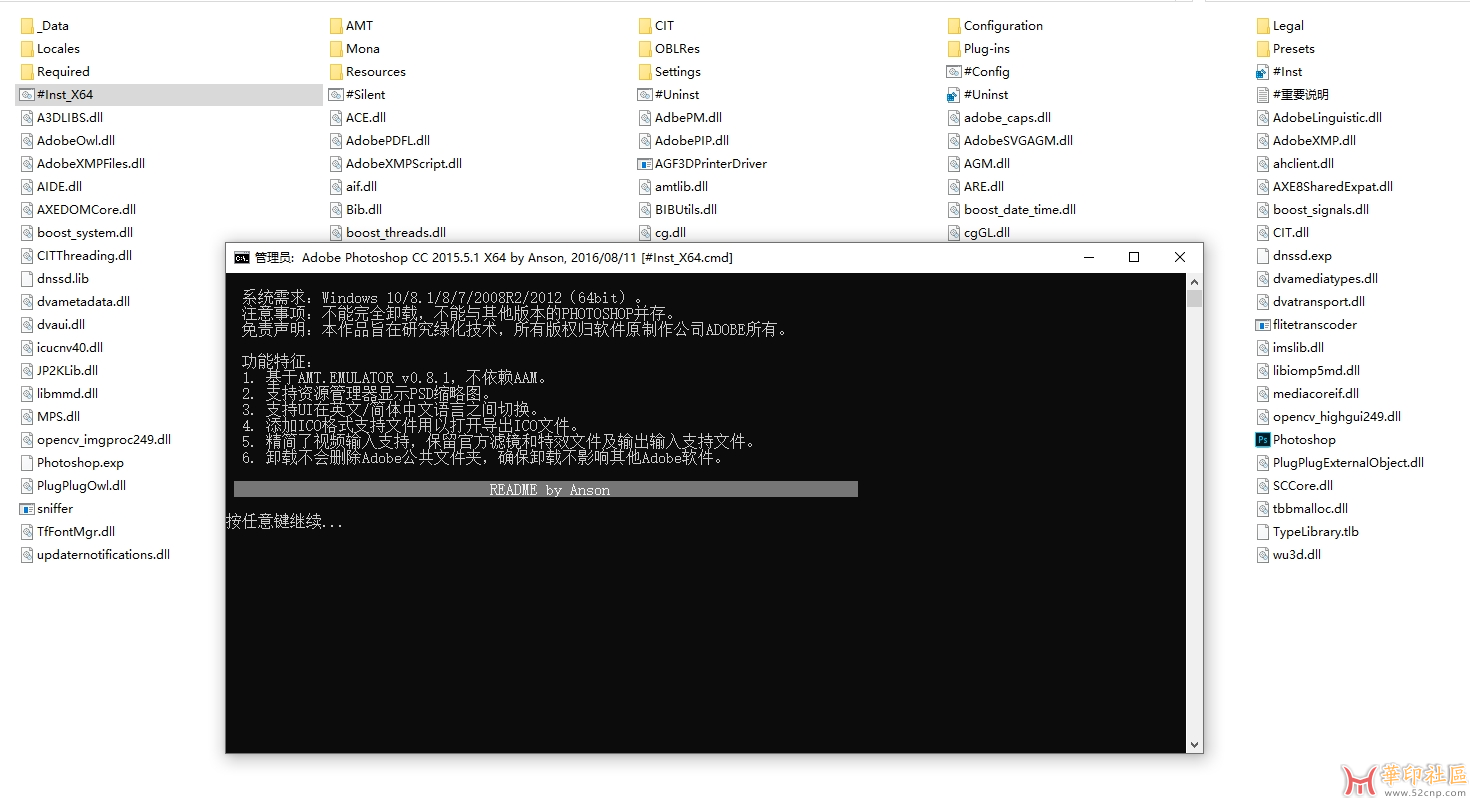Click ACE.dll file
The image size is (1470, 800).
(x=357, y=118)
